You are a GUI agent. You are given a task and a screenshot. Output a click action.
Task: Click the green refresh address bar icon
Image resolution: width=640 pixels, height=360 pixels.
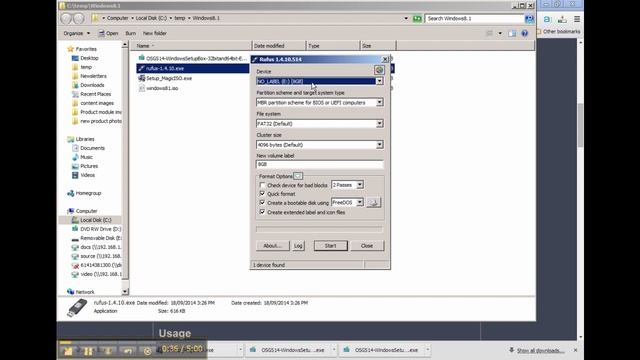pos(417,18)
